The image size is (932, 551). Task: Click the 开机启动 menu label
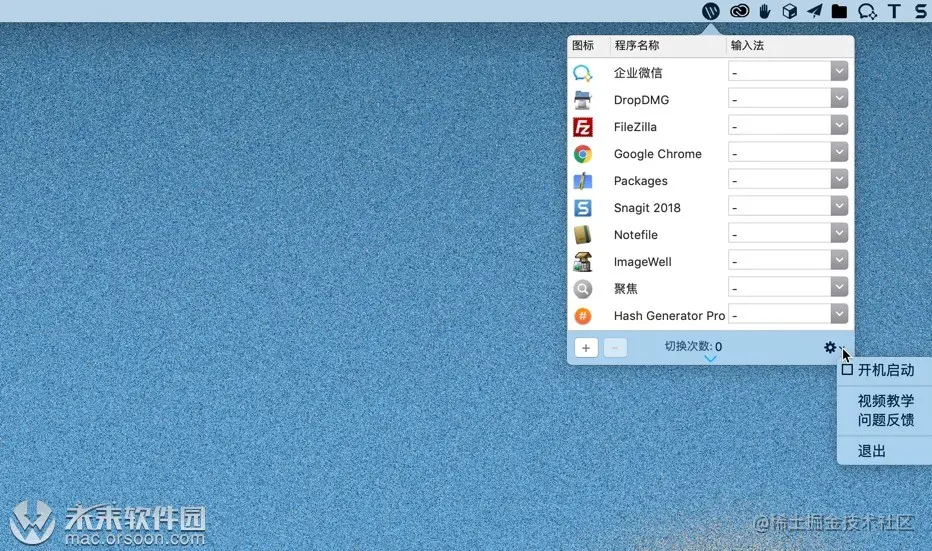[x=886, y=370]
